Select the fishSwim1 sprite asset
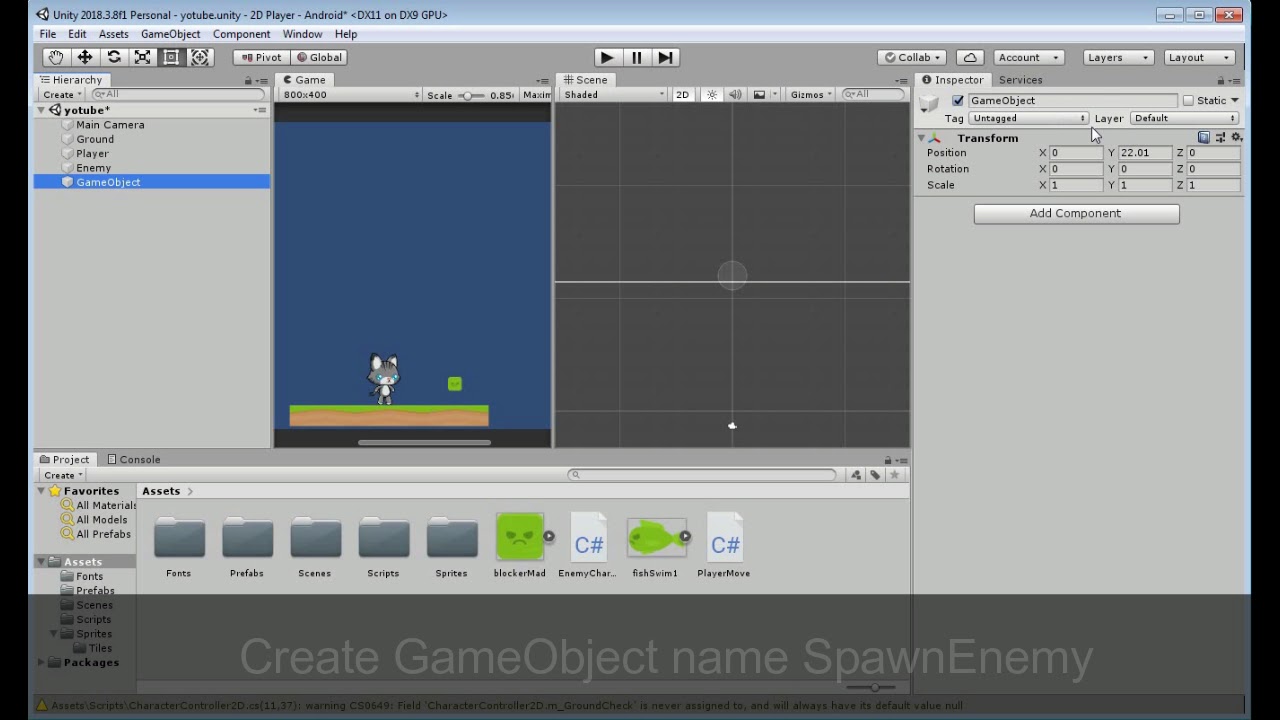Screen dimensions: 1280x720 [x=655, y=538]
